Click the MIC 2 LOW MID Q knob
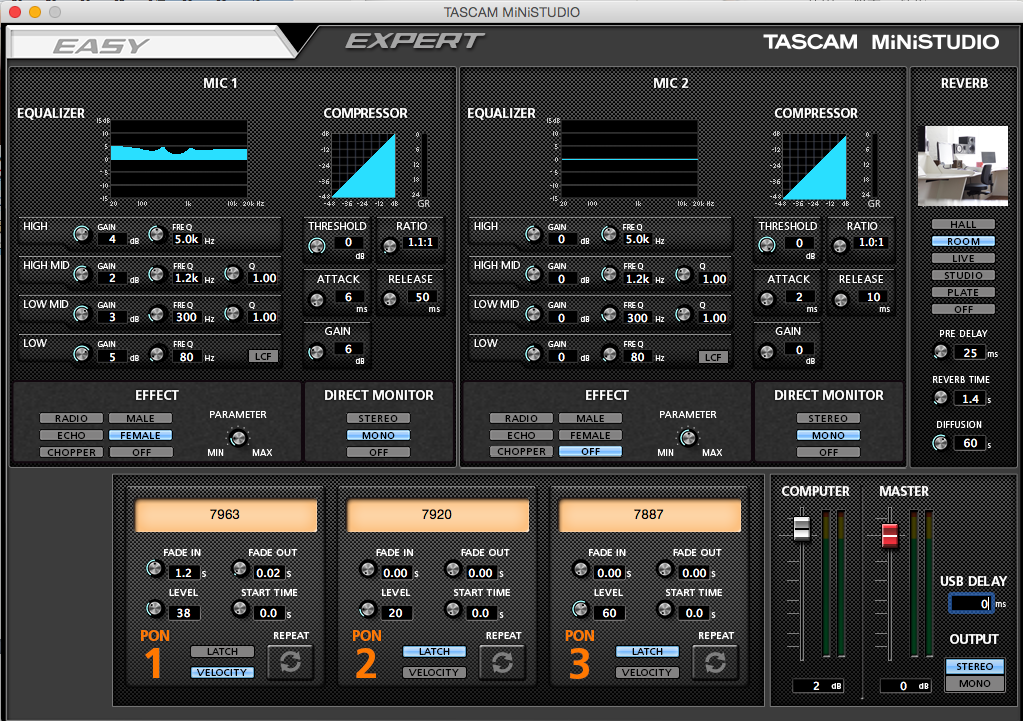Image resolution: width=1023 pixels, height=721 pixels. [683, 314]
